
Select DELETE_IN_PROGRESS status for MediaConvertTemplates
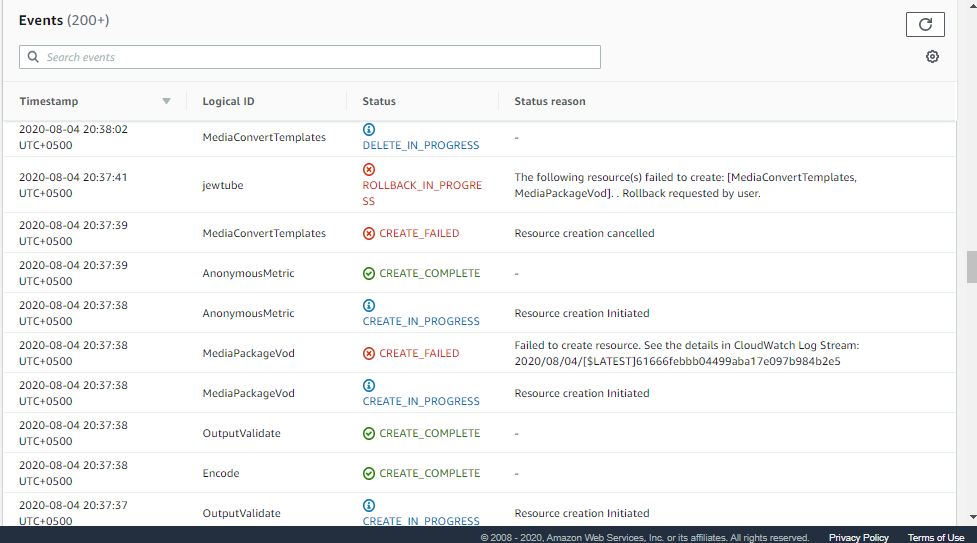coord(421,145)
